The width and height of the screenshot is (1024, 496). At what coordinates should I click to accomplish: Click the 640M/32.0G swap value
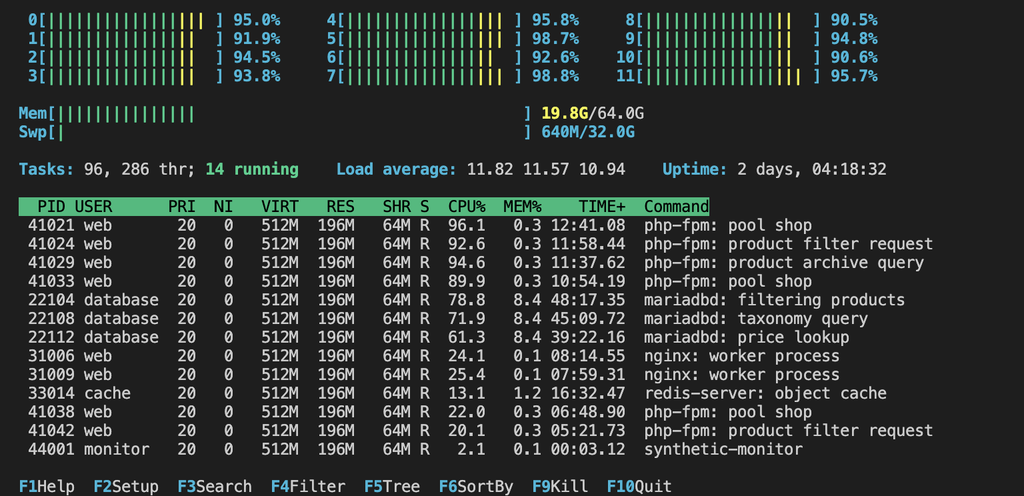(588, 132)
